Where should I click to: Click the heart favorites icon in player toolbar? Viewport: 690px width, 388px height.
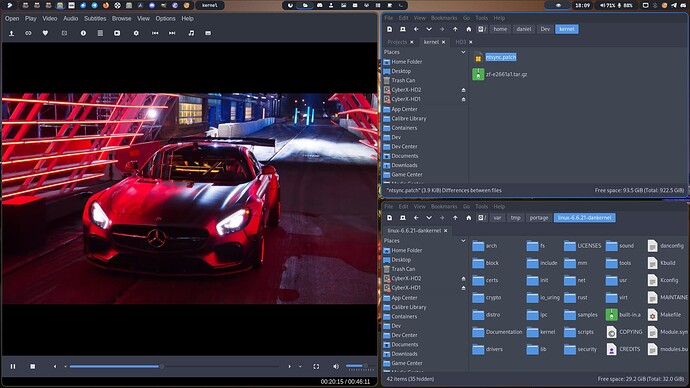(45, 33)
